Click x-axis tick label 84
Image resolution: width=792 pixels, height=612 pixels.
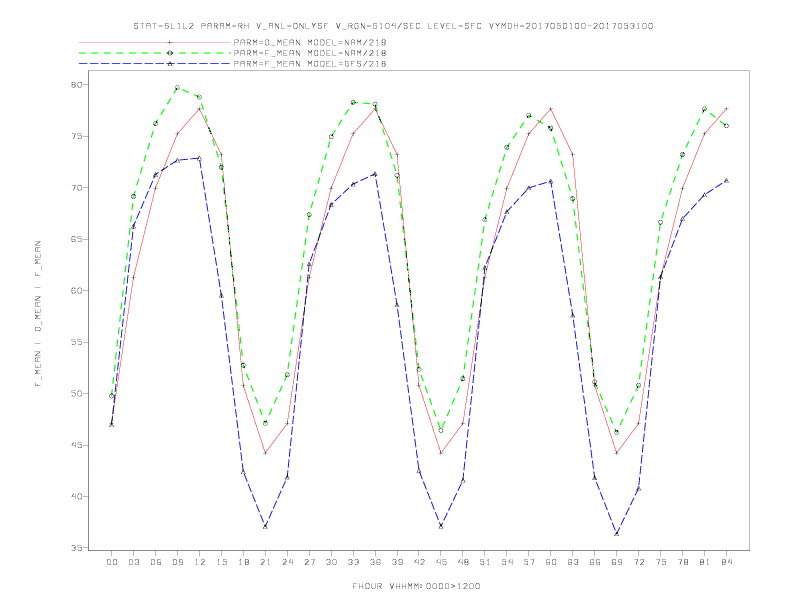(x=726, y=562)
